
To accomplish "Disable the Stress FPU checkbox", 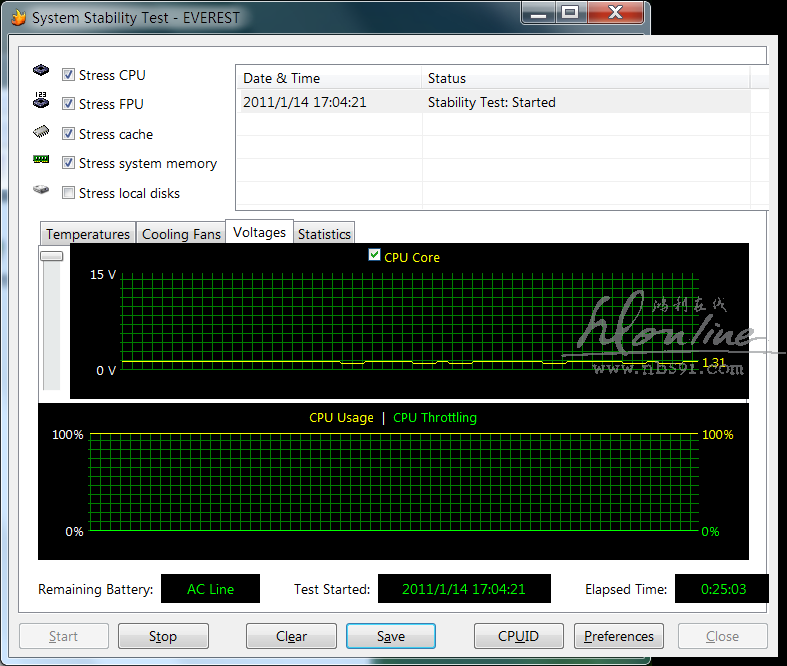I will (x=69, y=104).
